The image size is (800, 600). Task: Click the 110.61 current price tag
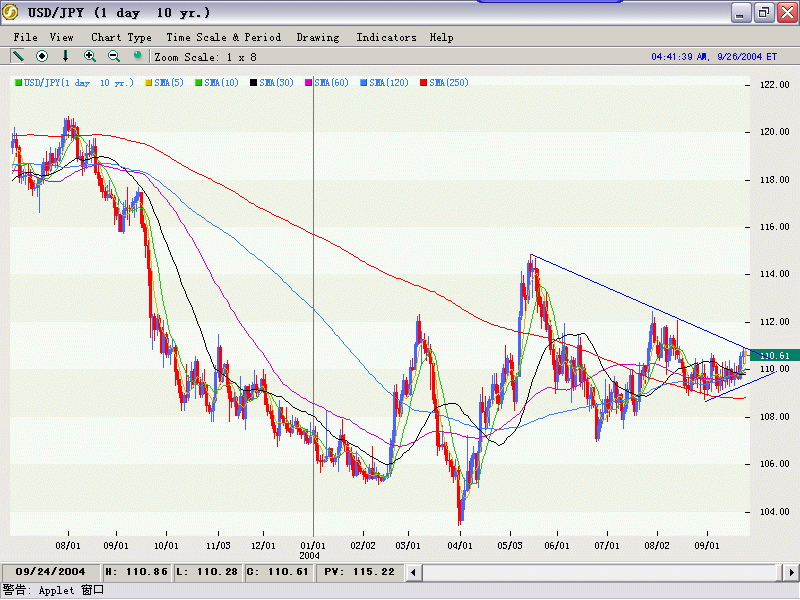pyautogui.click(x=774, y=355)
